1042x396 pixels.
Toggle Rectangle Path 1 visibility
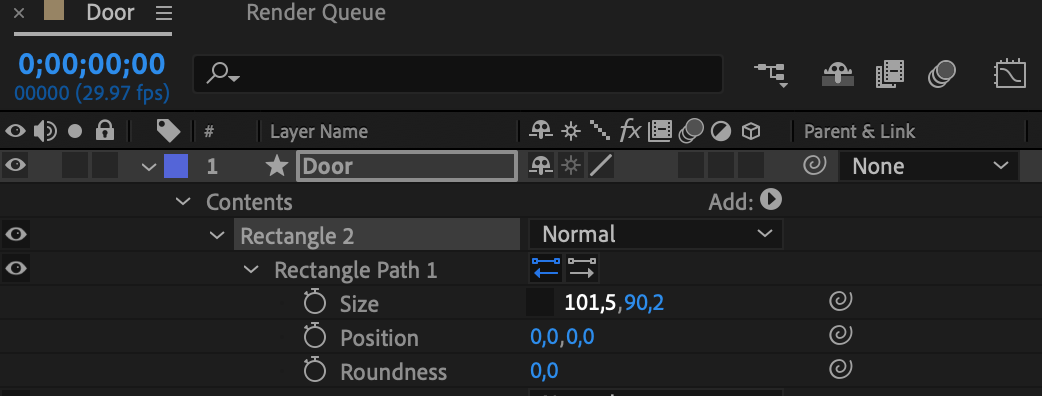(x=15, y=268)
